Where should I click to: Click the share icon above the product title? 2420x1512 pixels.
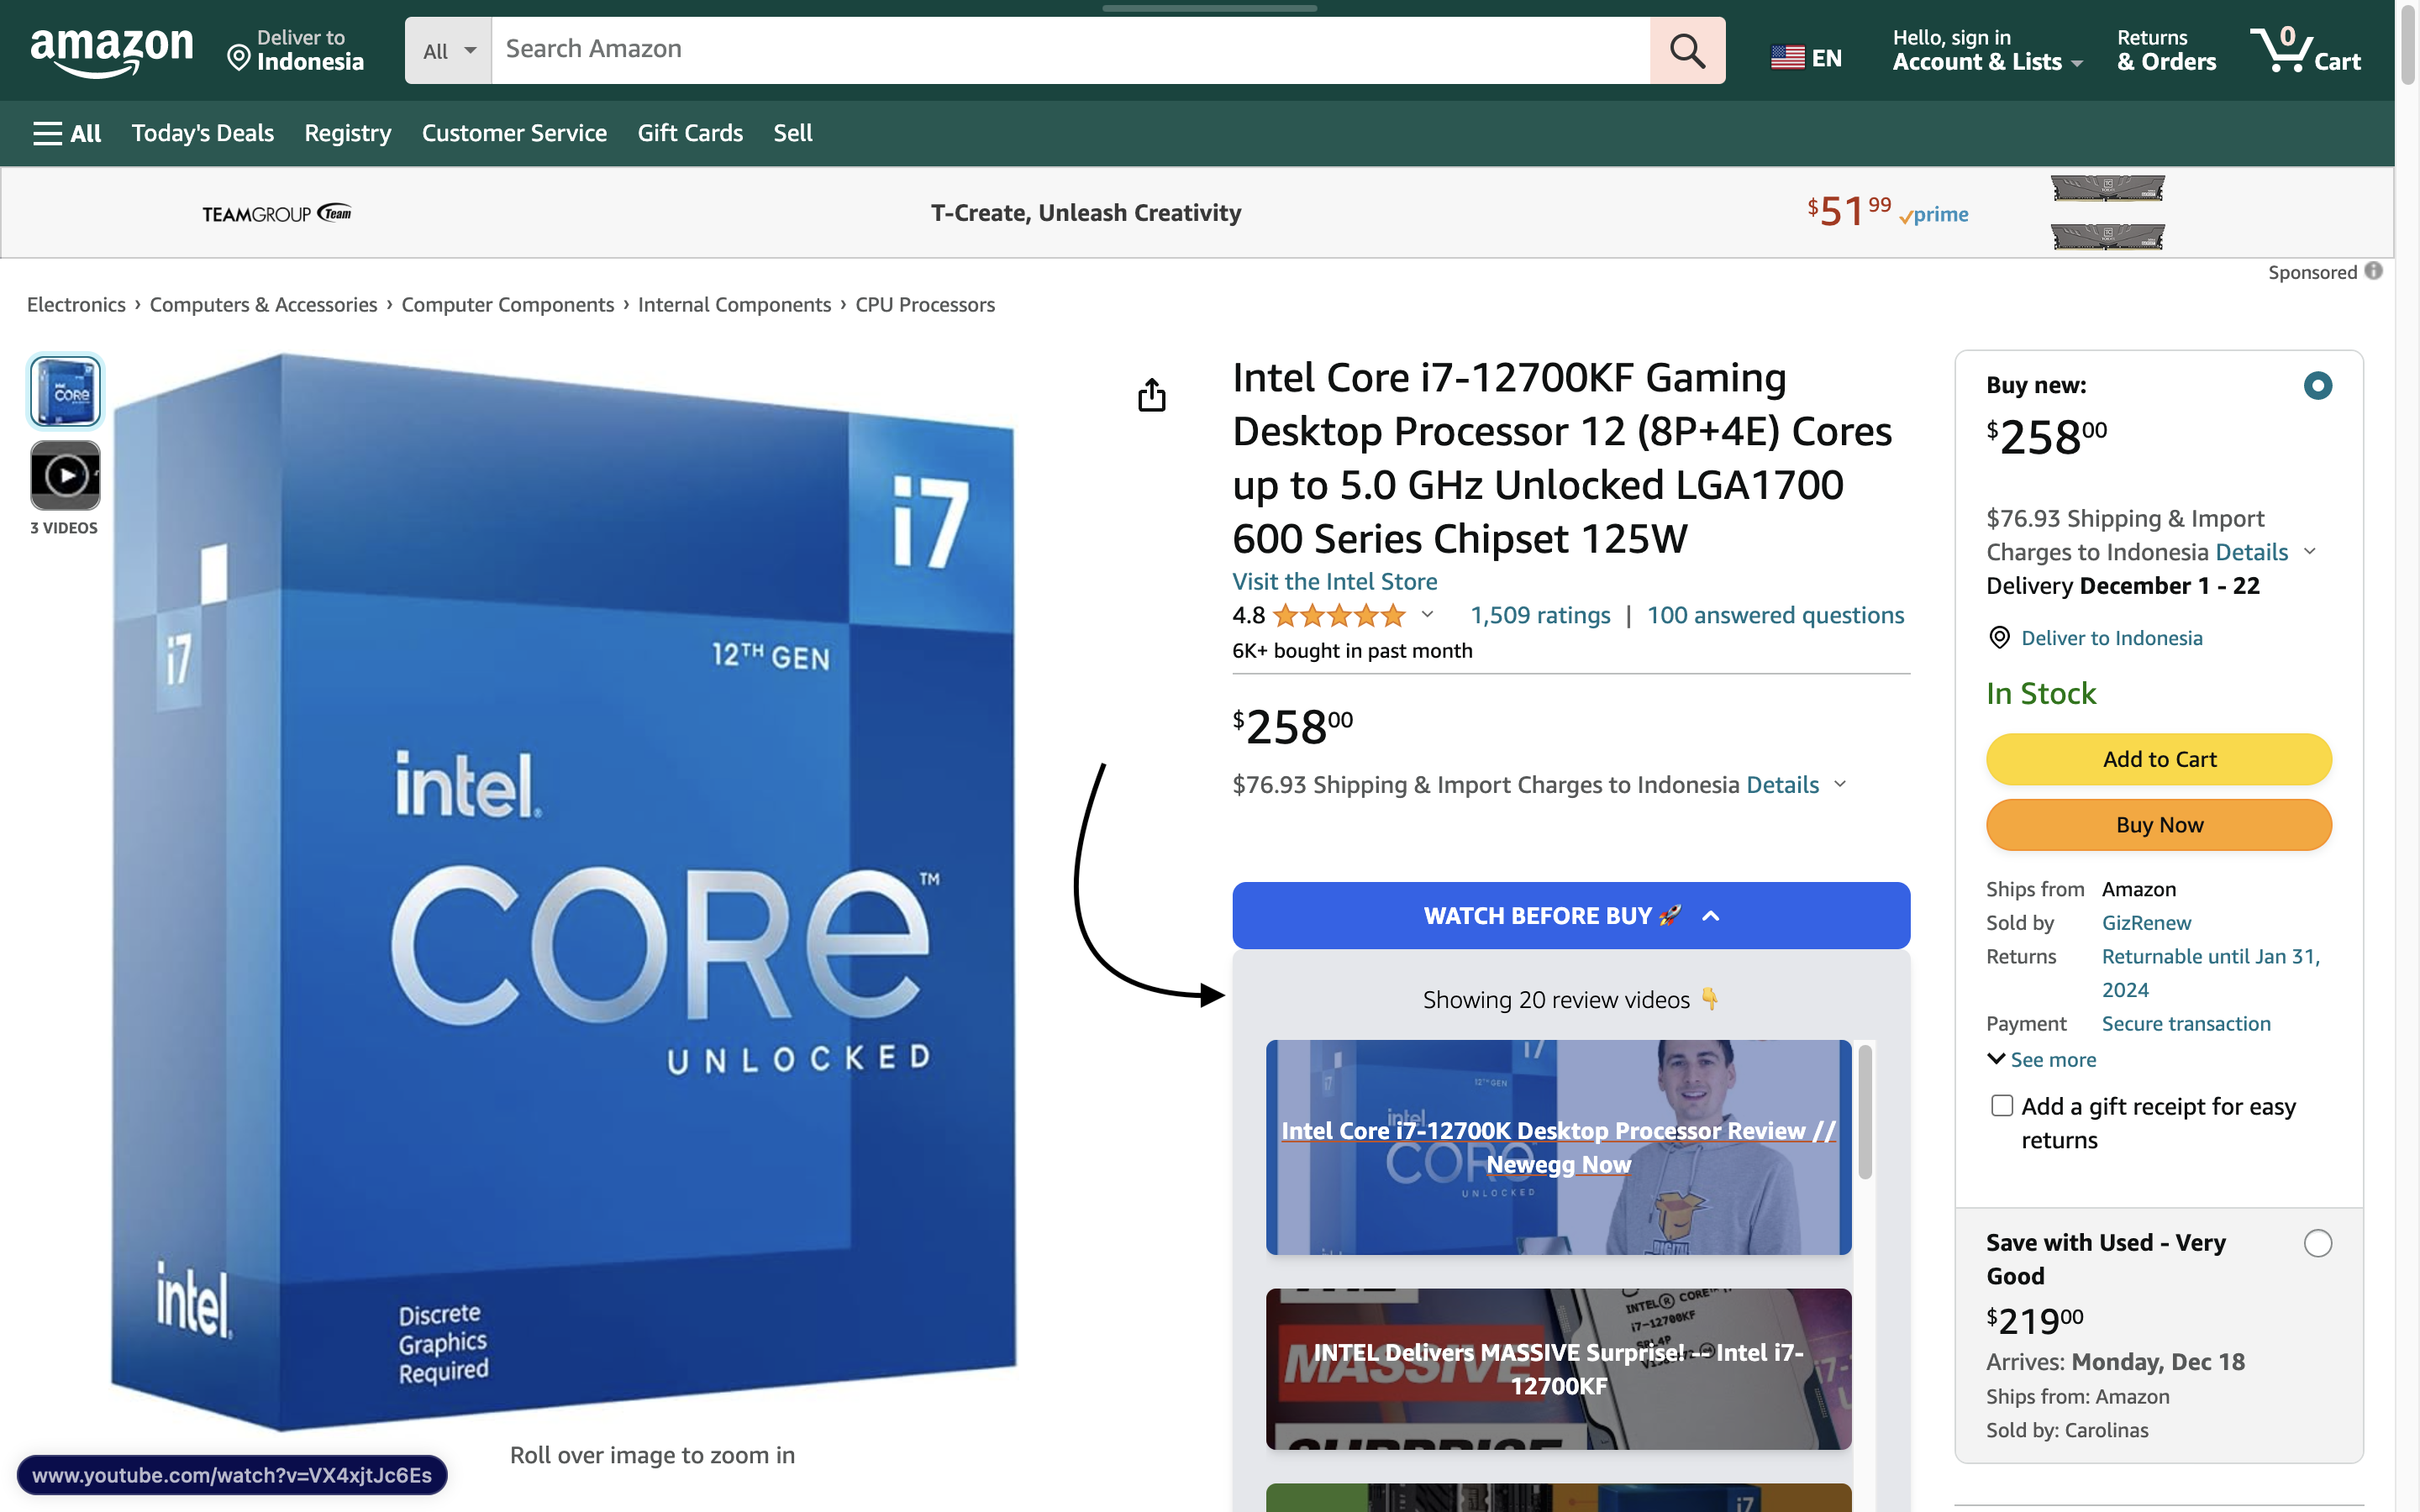(x=1152, y=395)
